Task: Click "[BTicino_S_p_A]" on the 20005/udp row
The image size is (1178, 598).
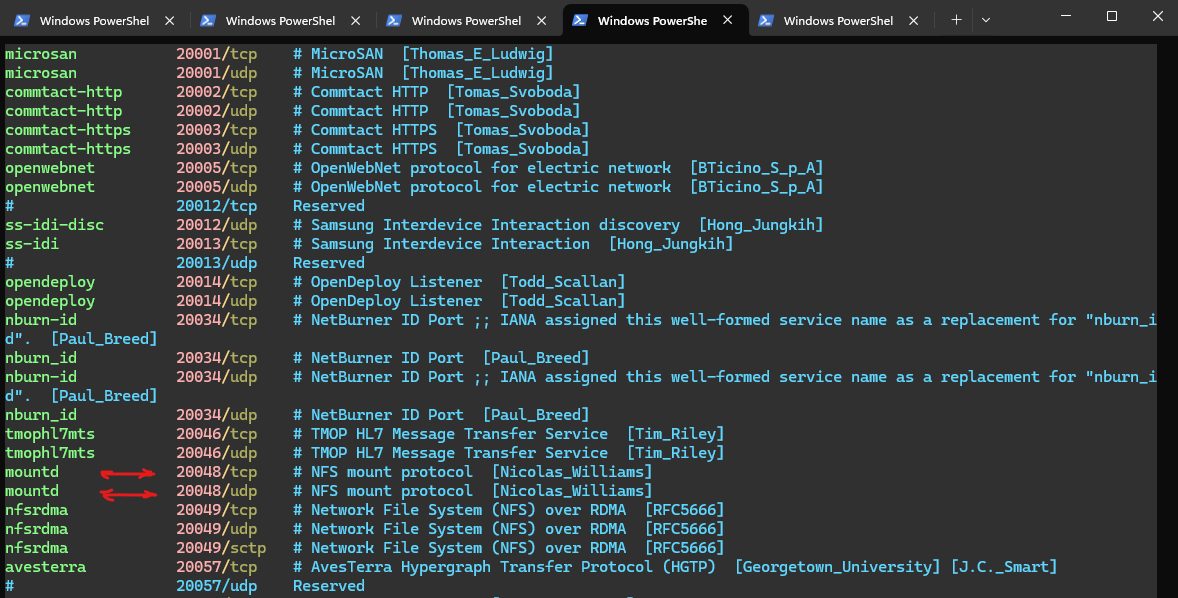Action: tap(757, 187)
